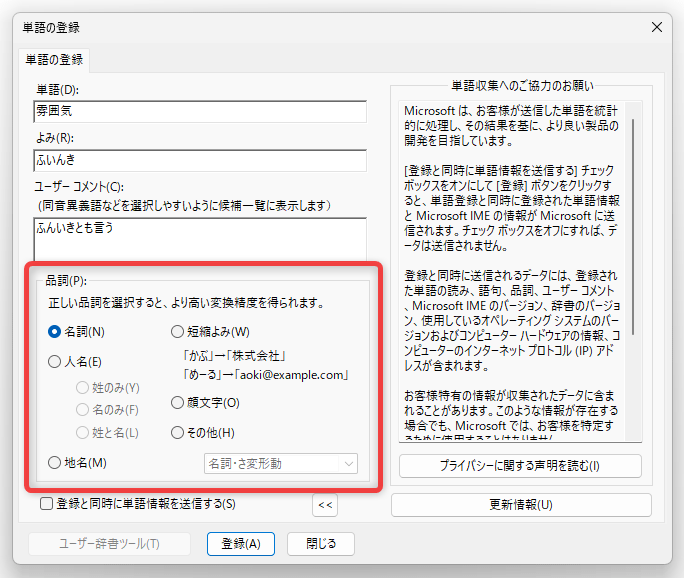684x578 pixels.
Task: Click the 単語収集へのご協力のお願い heading
Action: (x=522, y=86)
